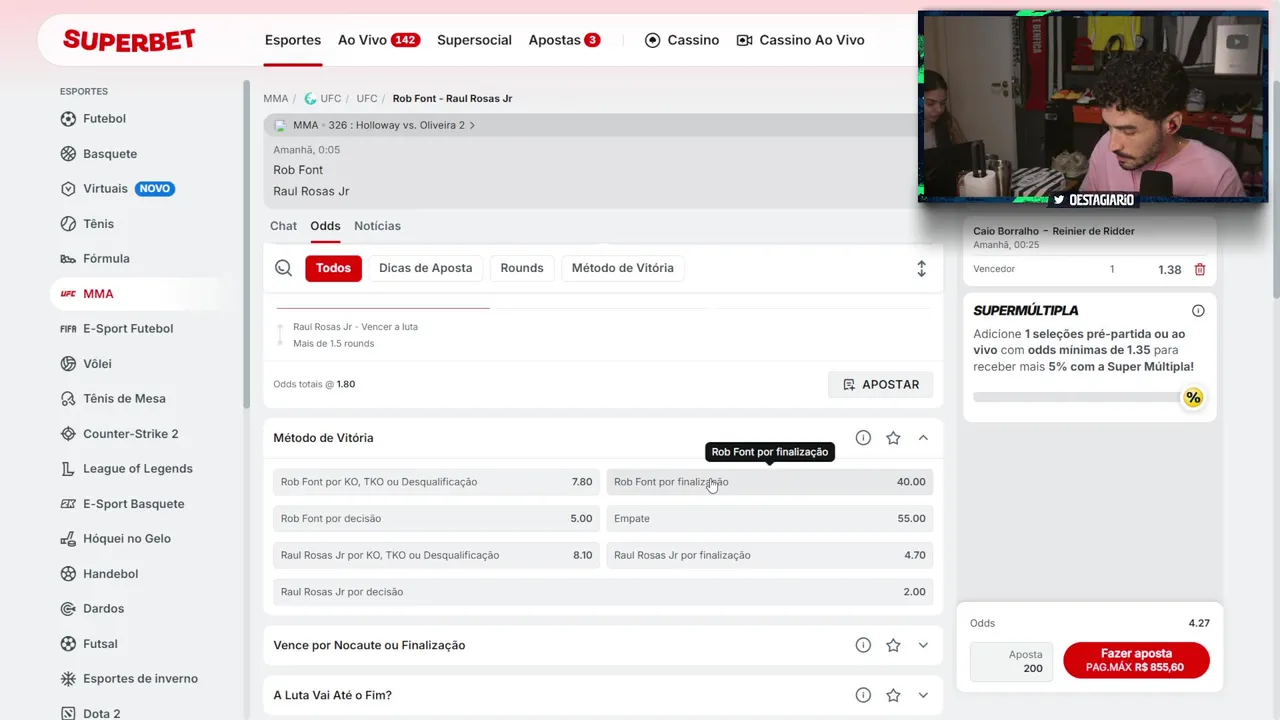The width and height of the screenshot is (1280, 720).
Task: Favorite A Luta Vai Até o Fim market
Action: point(893,695)
